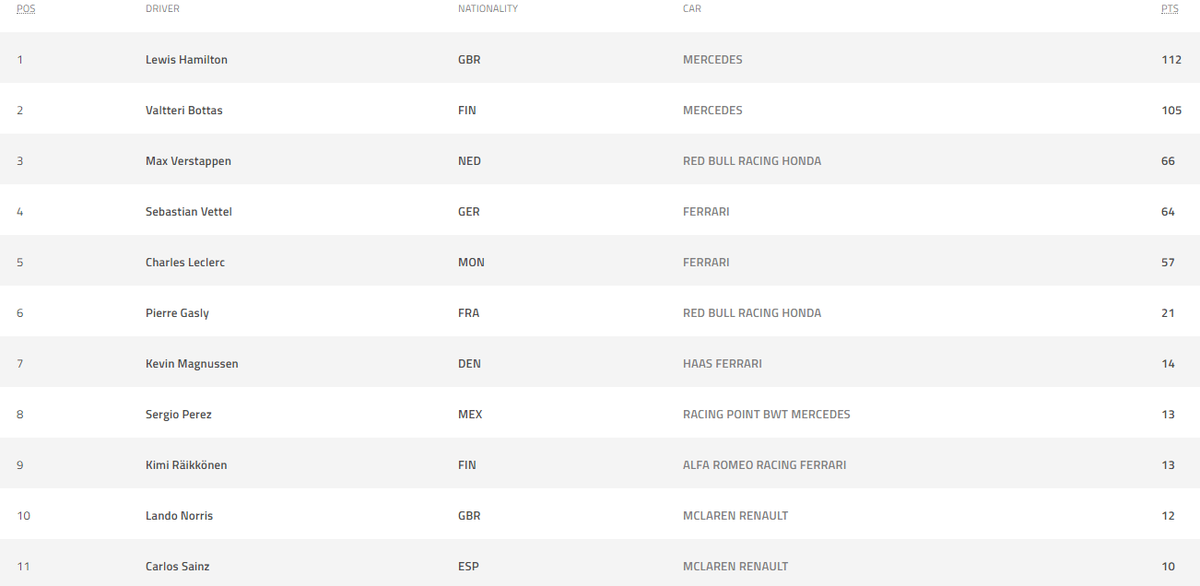Viewport: 1200px width, 586px height.
Task: Select Carlos Sainz driver link
Action: click(177, 566)
